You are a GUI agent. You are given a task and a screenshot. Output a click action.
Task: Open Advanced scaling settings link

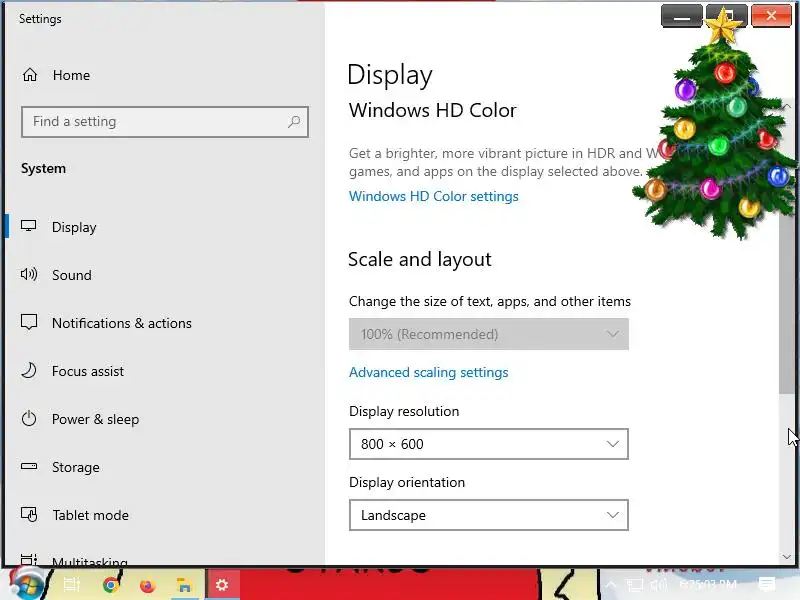(x=429, y=372)
